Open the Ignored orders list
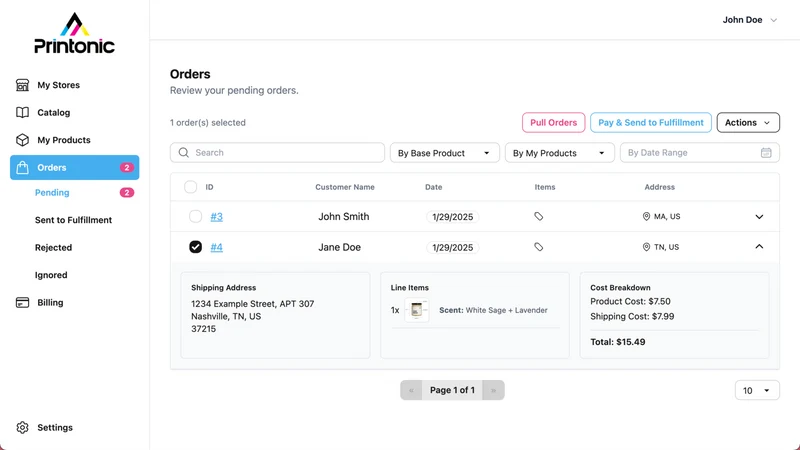The image size is (800, 450). pos(51,275)
